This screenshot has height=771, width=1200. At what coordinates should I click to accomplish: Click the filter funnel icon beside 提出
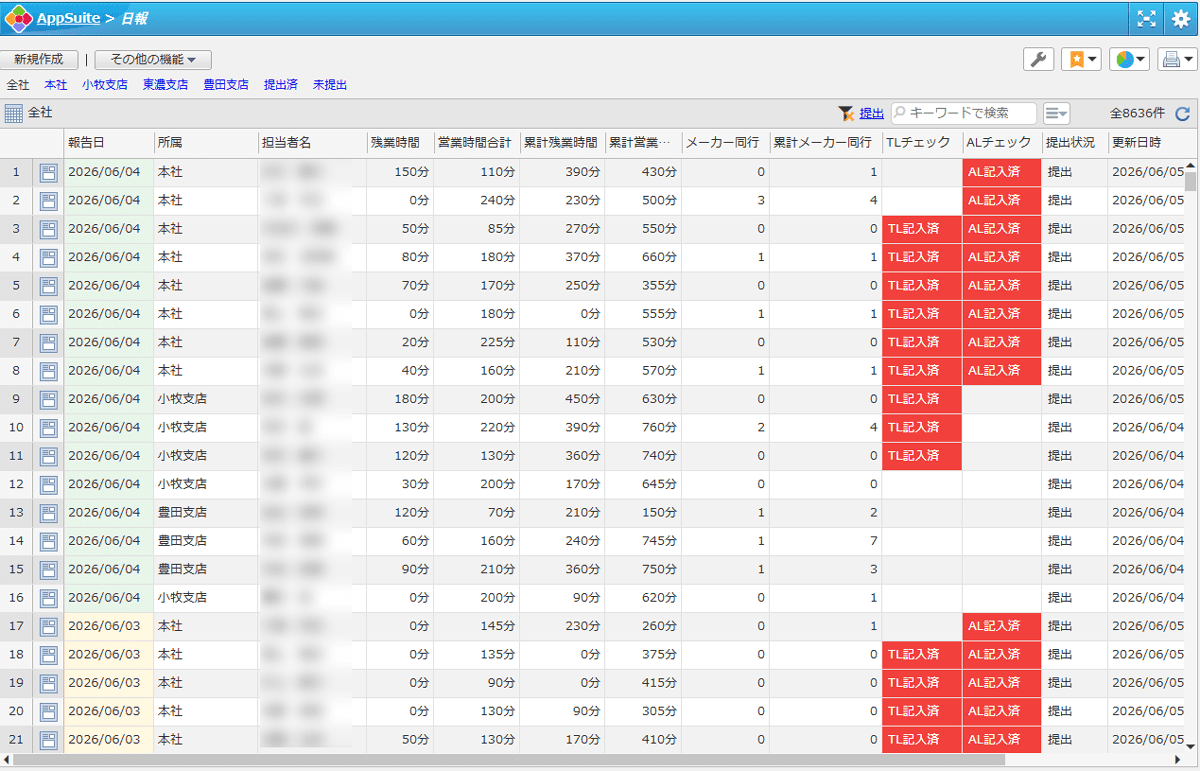846,114
